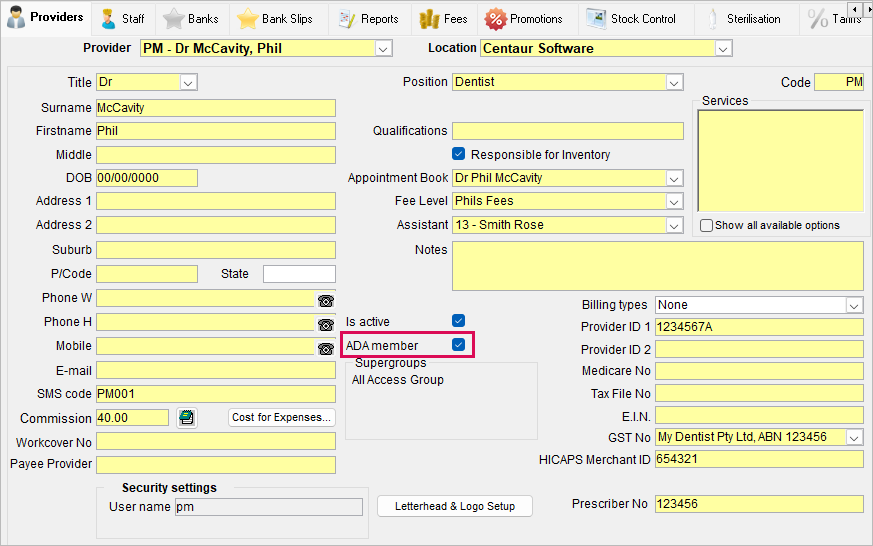Image resolution: width=873 pixels, height=546 pixels.
Task: Click the Workcover No field
Action: [216, 441]
